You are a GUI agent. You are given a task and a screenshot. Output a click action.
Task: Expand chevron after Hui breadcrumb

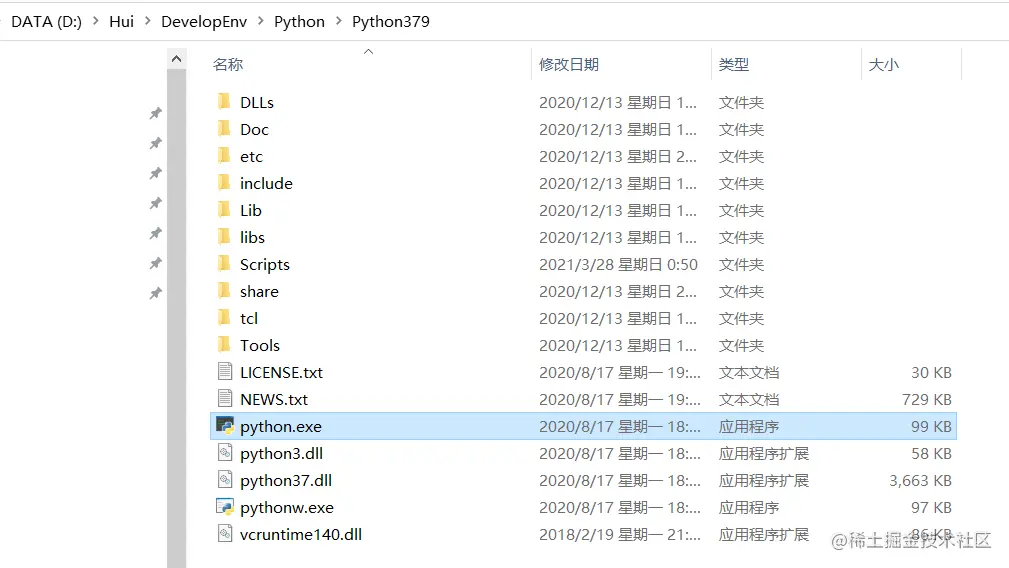[147, 21]
